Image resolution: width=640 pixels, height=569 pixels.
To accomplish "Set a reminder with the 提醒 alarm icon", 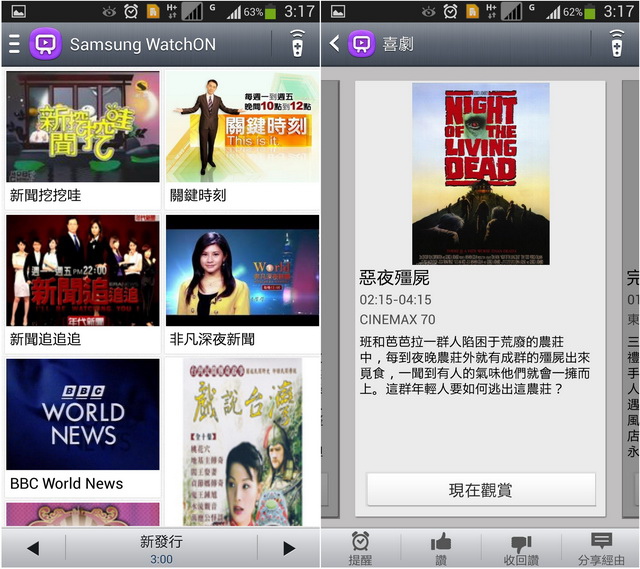I will [x=360, y=548].
